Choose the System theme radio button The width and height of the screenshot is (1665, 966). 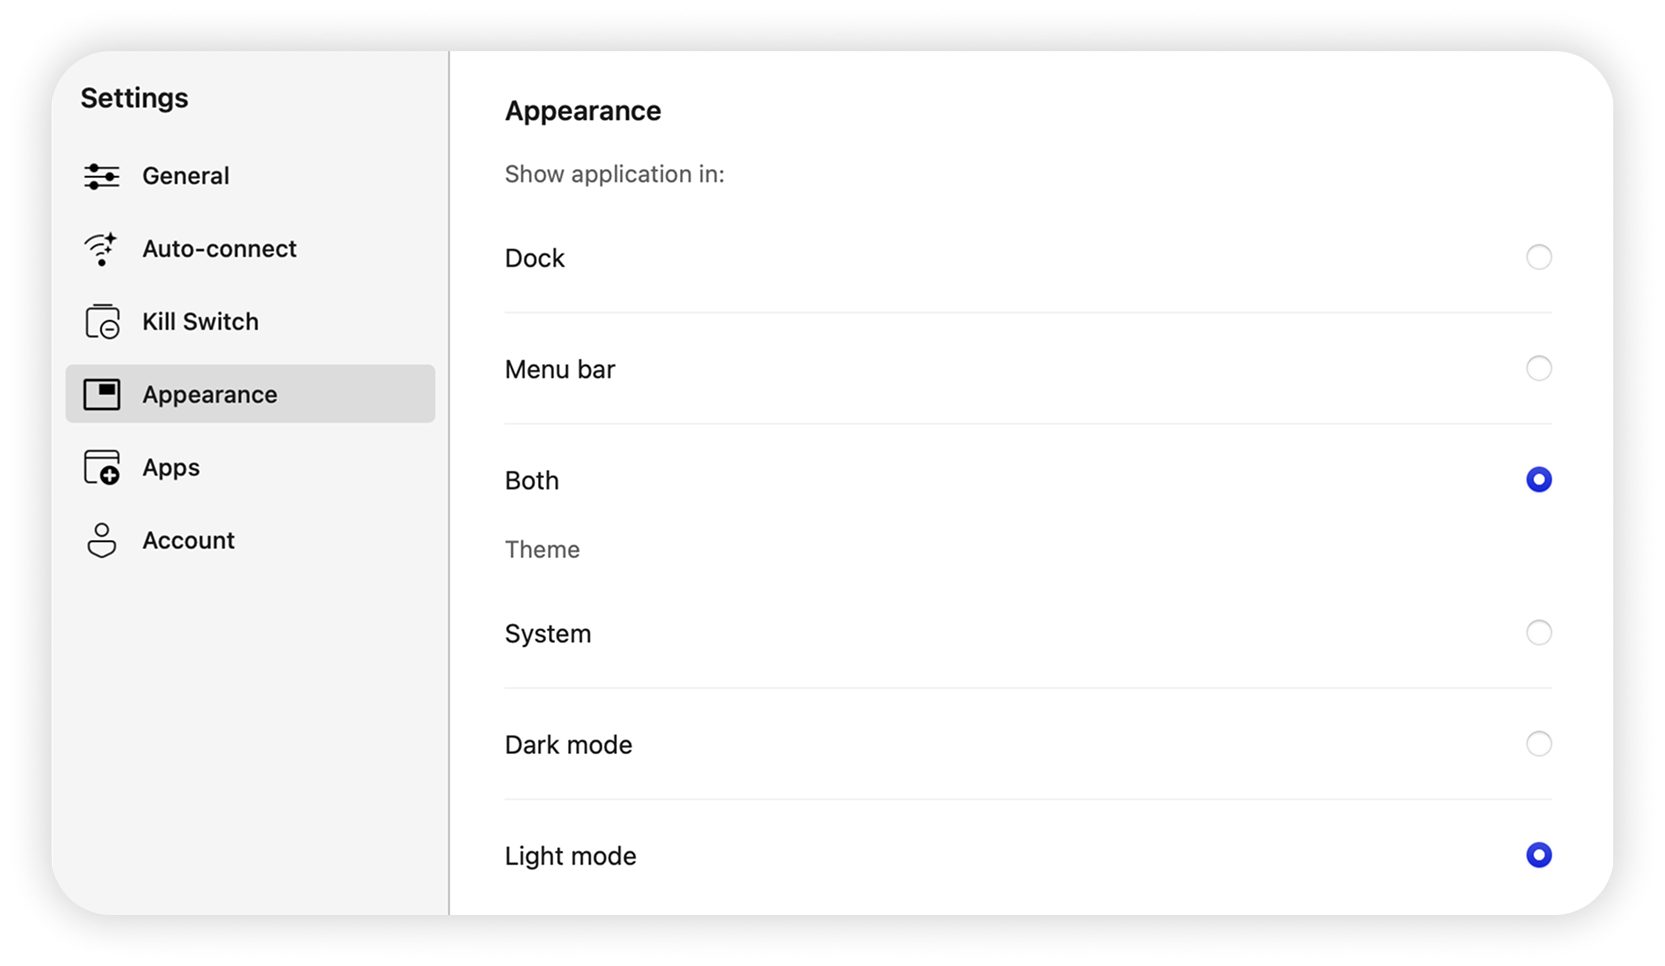pos(1538,633)
